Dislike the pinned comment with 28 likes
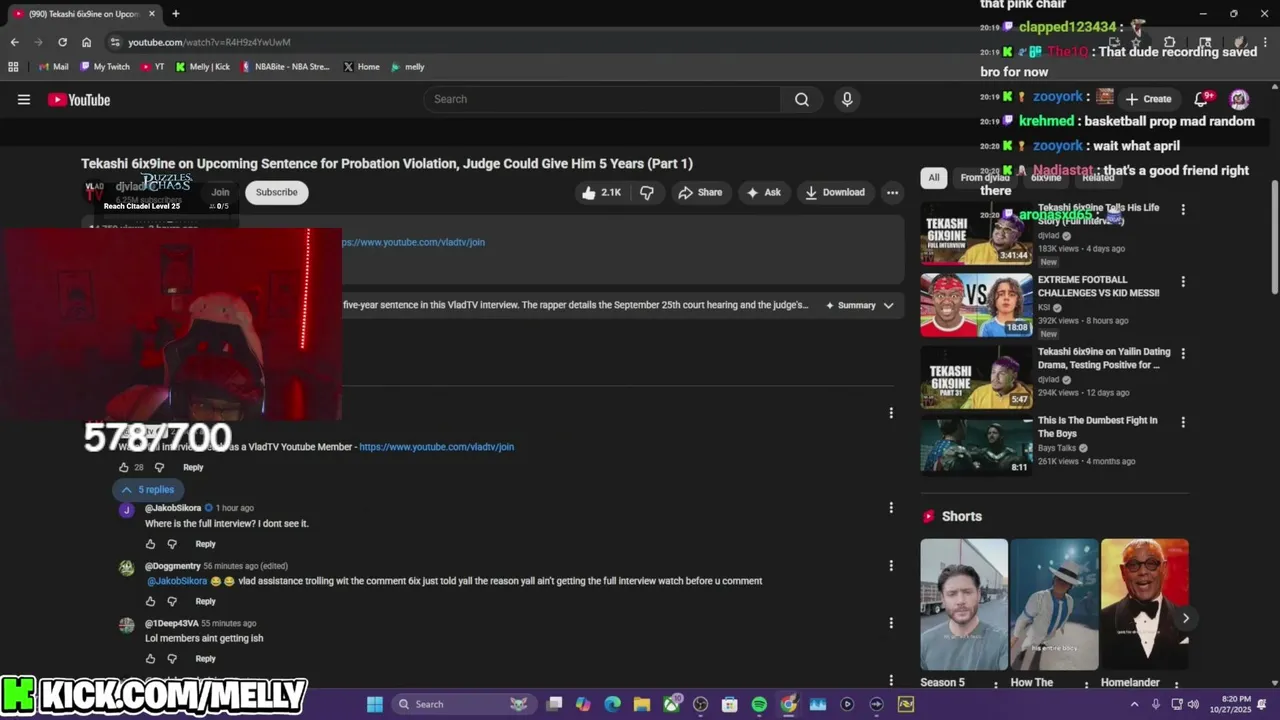Image resolution: width=1280 pixels, height=720 pixels. (159, 467)
